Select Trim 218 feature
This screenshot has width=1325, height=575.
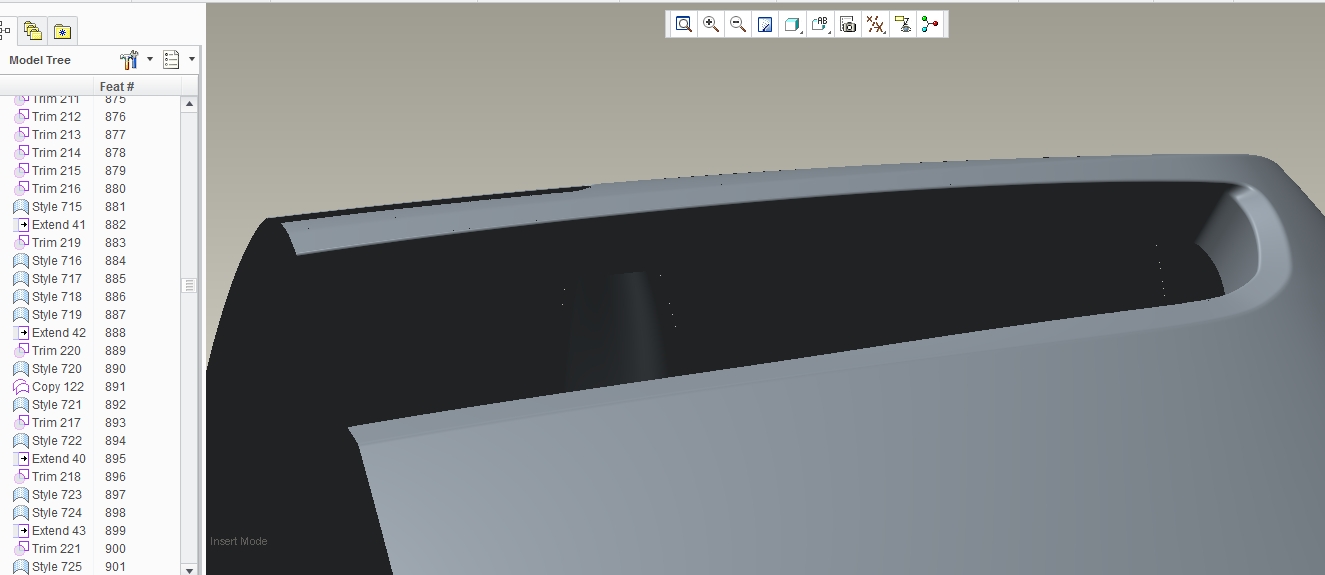click(x=56, y=477)
